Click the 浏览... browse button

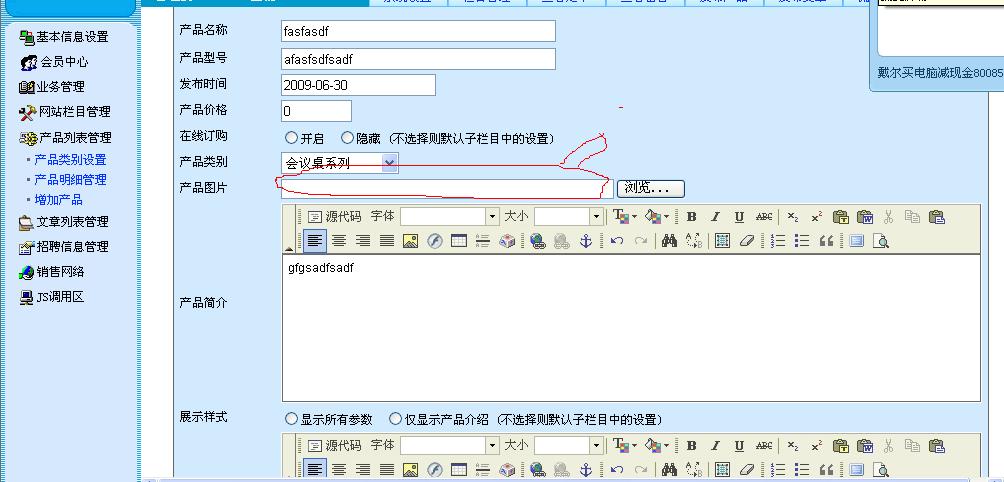(651, 188)
